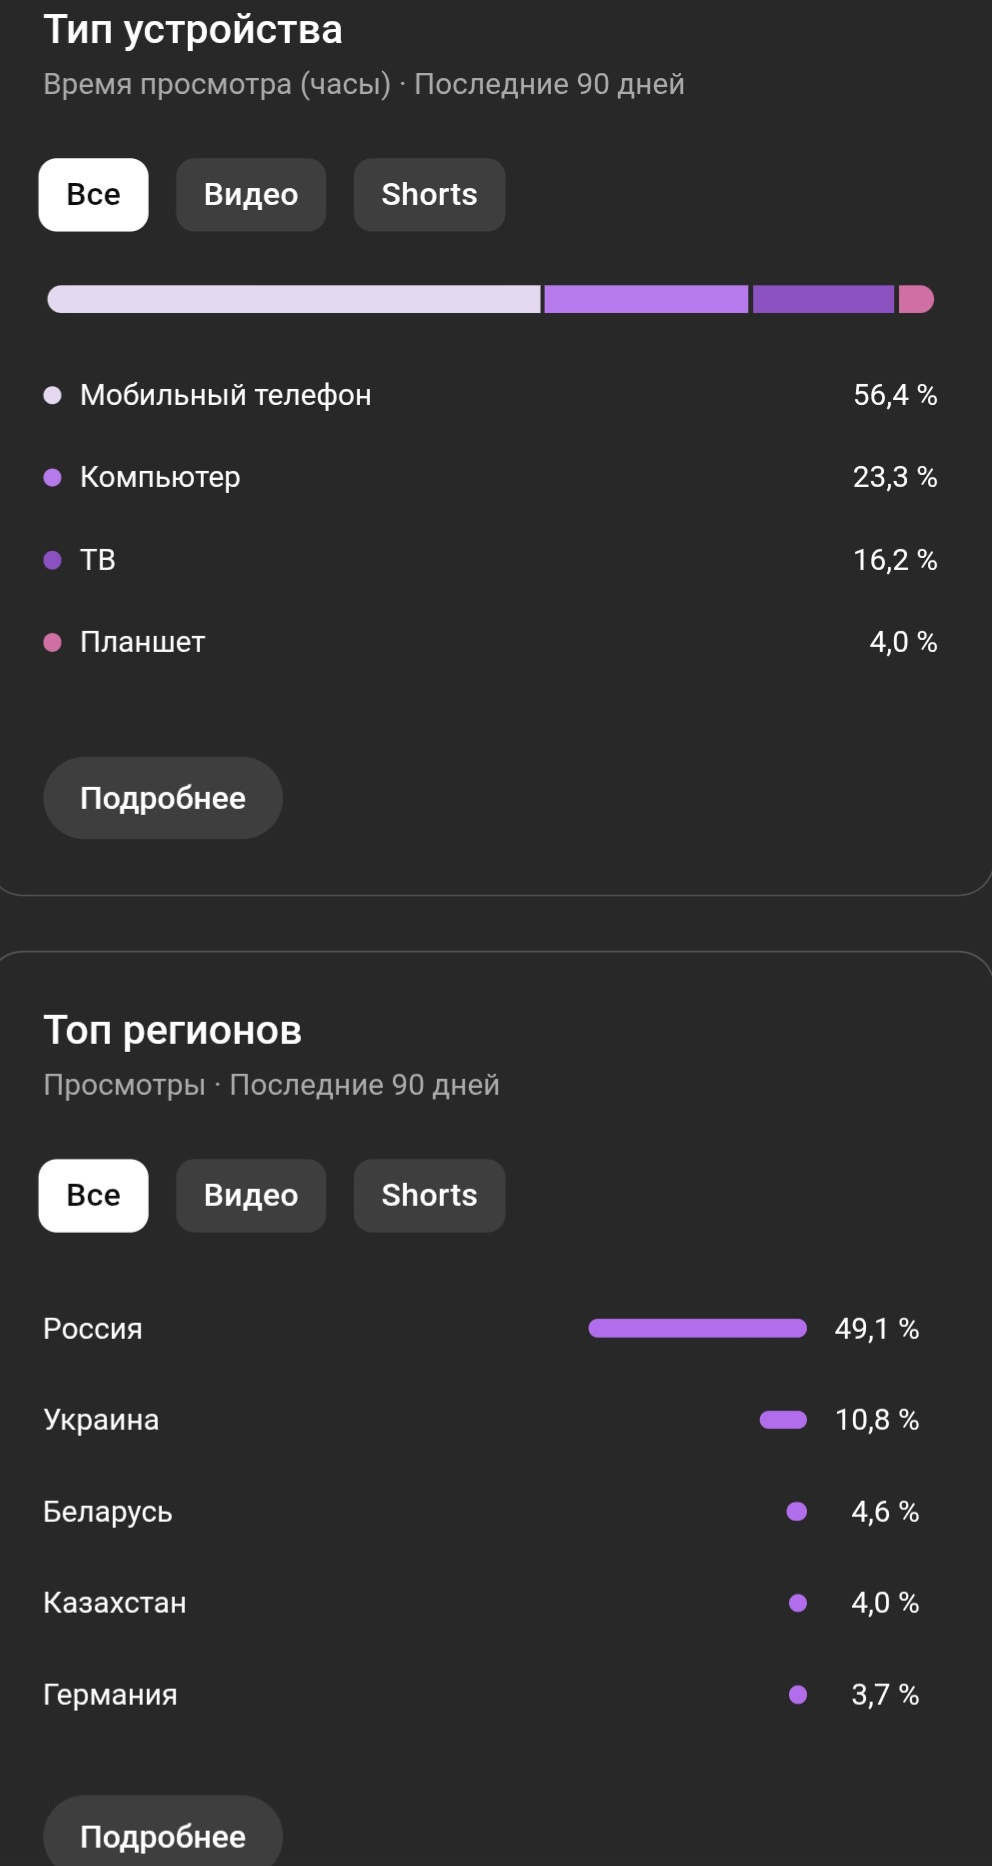The image size is (992, 1866).
Task: Open "Подробнее" under the device type list
Action: pyautogui.click(x=163, y=798)
